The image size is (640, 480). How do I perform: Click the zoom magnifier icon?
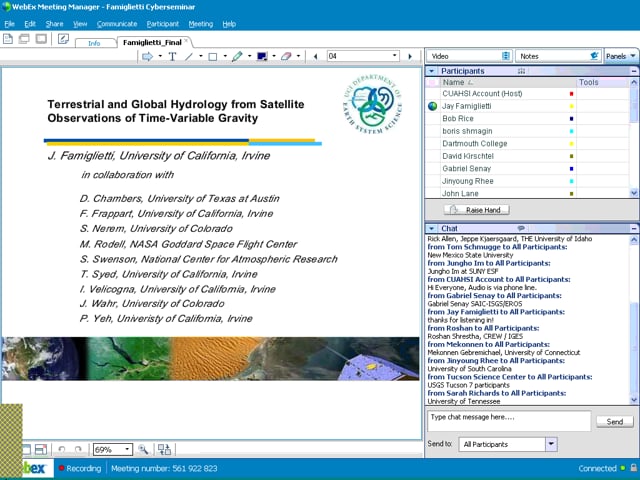(143, 449)
